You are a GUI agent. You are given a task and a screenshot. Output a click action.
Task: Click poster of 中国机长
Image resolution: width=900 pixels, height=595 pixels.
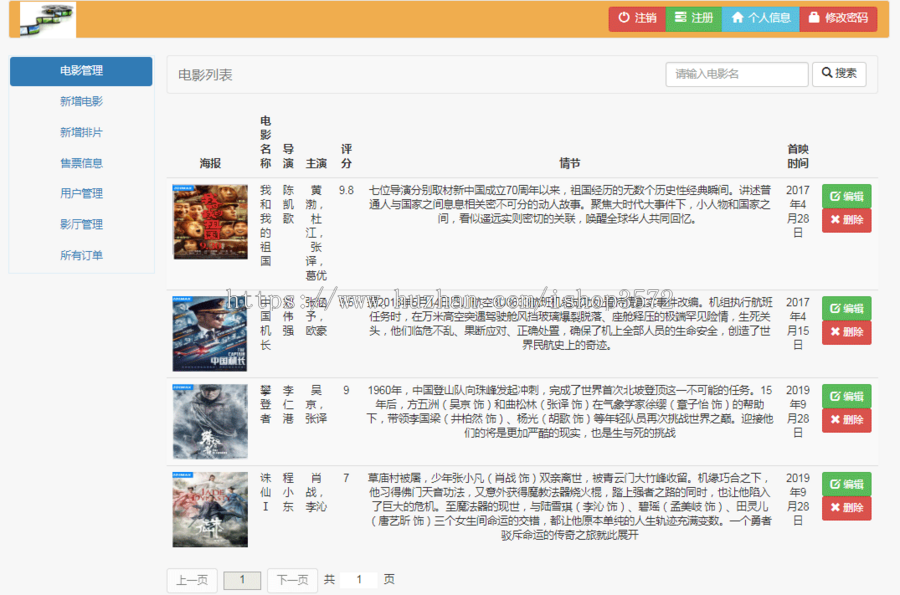pyautogui.click(x=210, y=334)
